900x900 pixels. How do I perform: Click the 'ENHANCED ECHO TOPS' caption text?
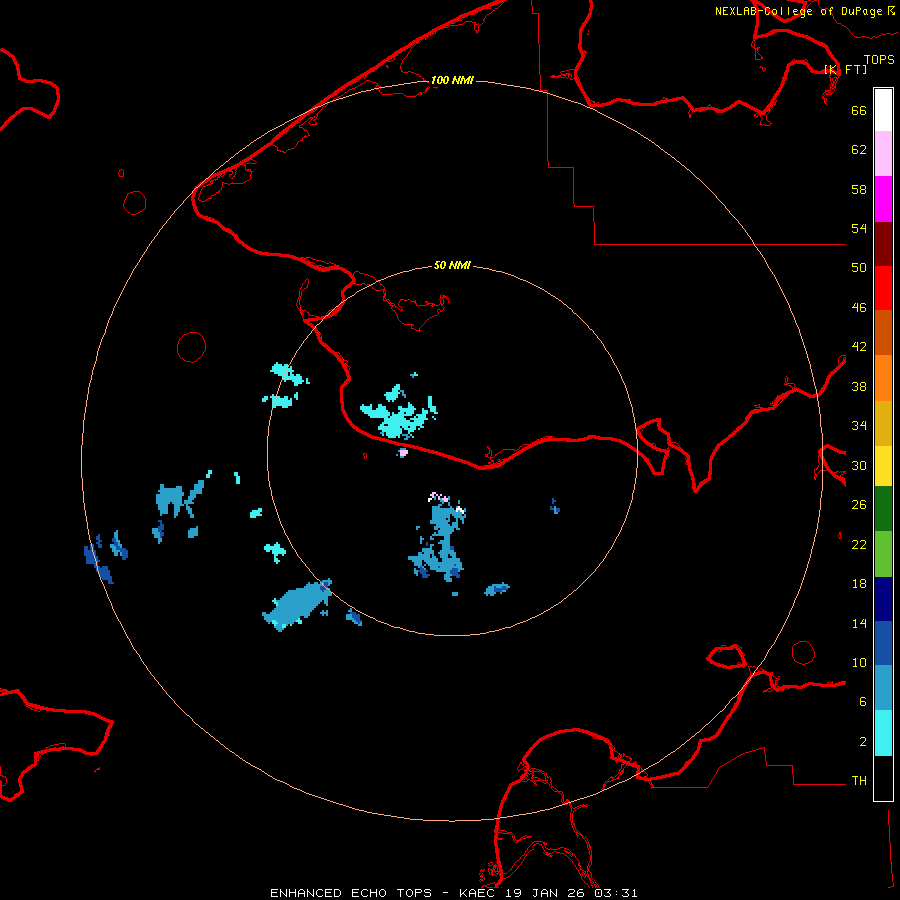pos(351,893)
